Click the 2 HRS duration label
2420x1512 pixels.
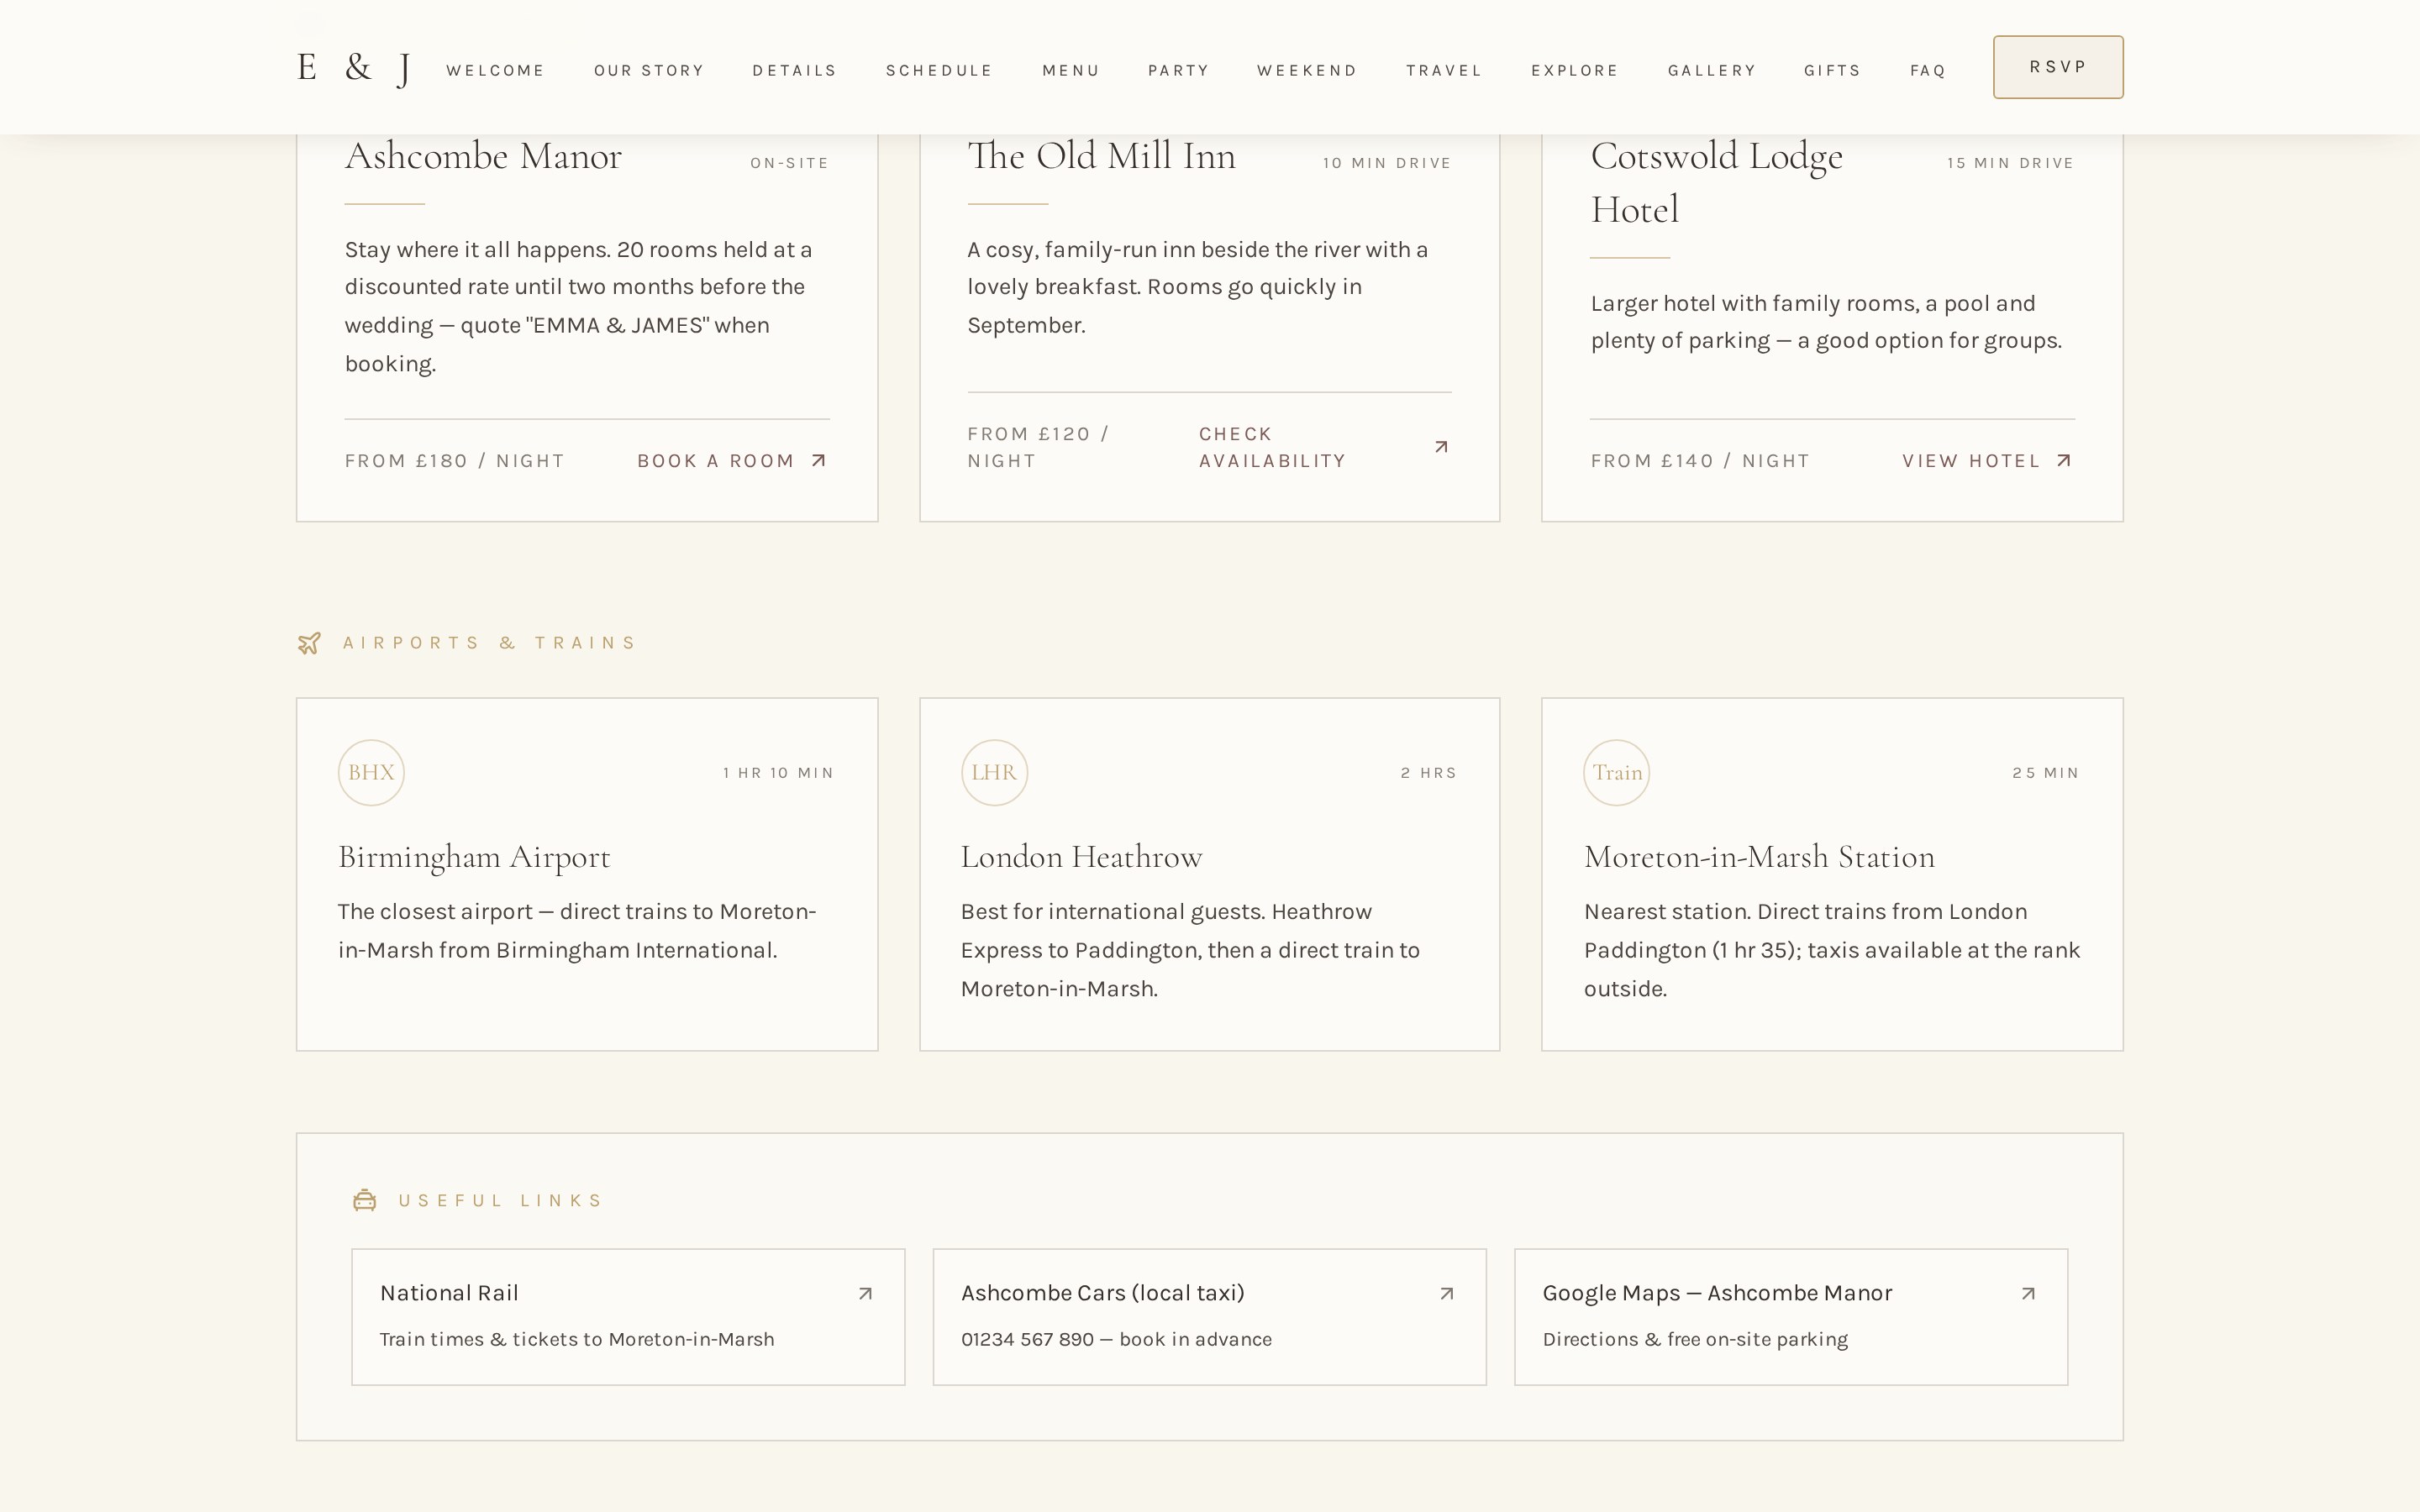pyautogui.click(x=1429, y=773)
